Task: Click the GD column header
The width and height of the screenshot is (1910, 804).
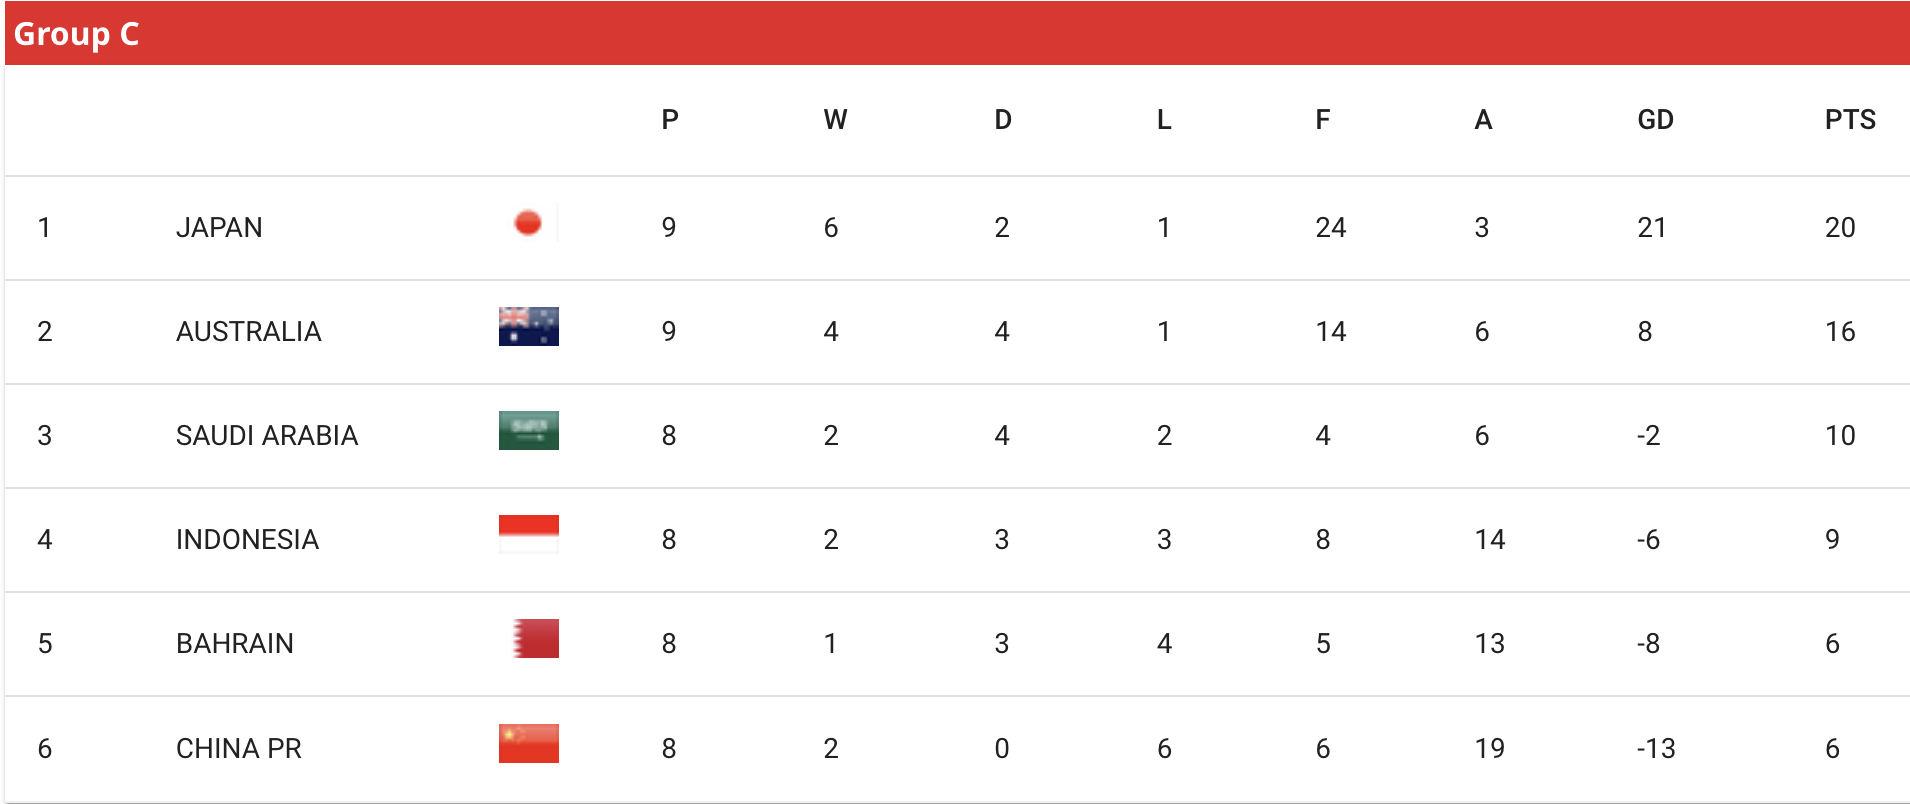Action: coord(1655,120)
